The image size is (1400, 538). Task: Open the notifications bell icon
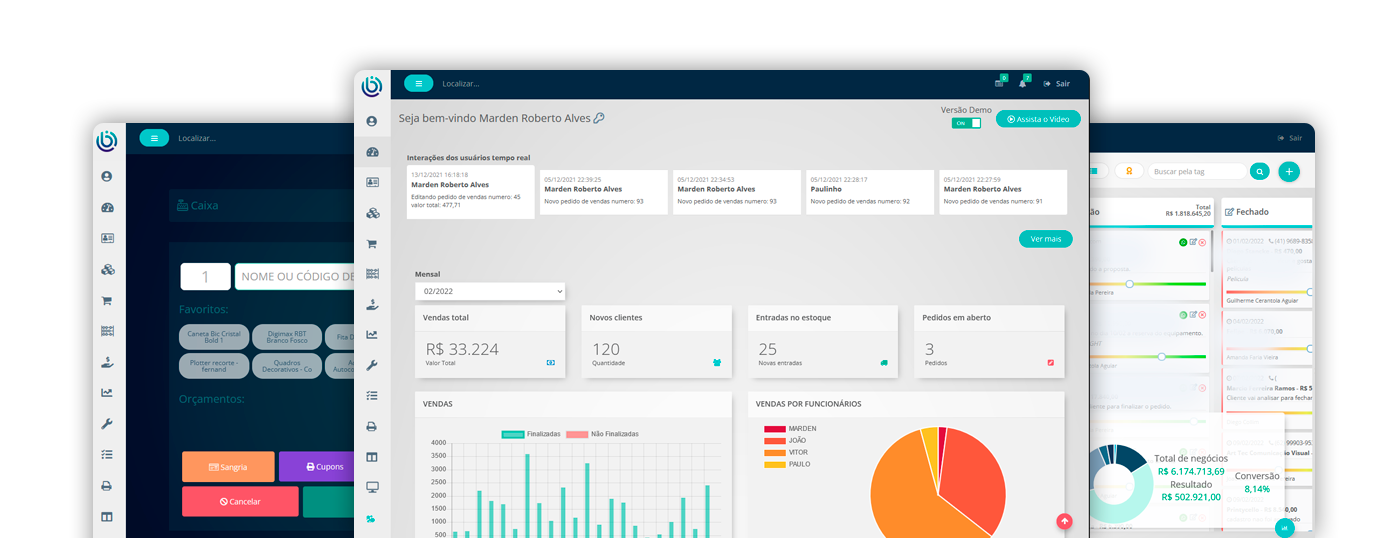[1023, 83]
